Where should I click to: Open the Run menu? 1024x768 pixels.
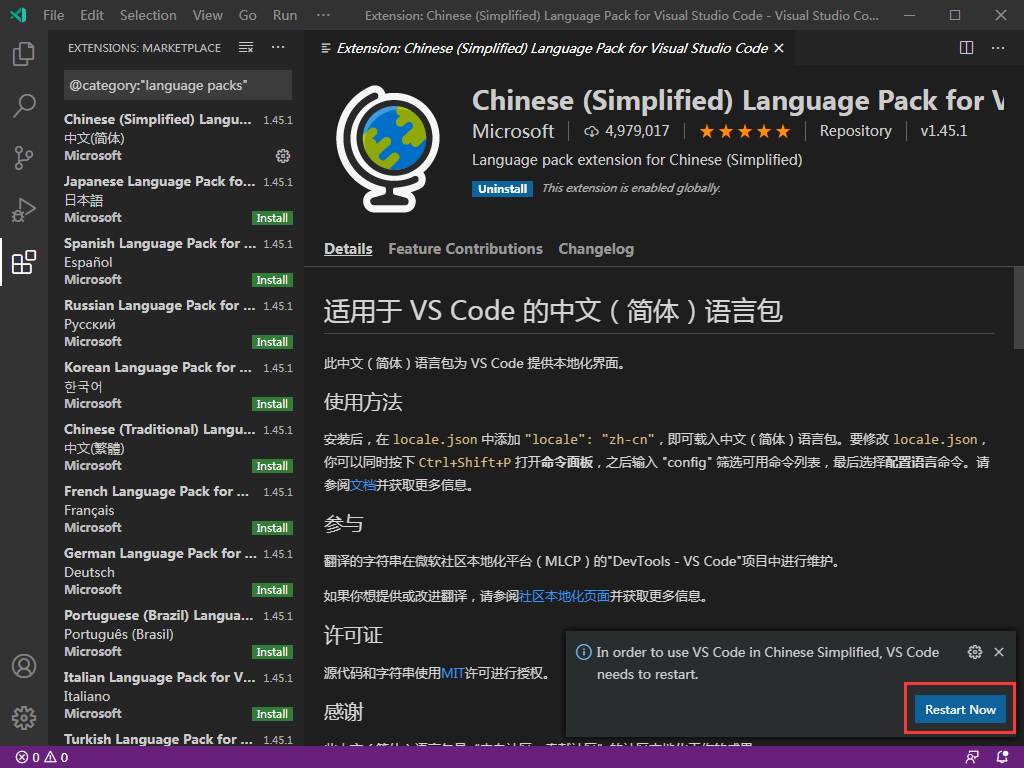point(285,15)
